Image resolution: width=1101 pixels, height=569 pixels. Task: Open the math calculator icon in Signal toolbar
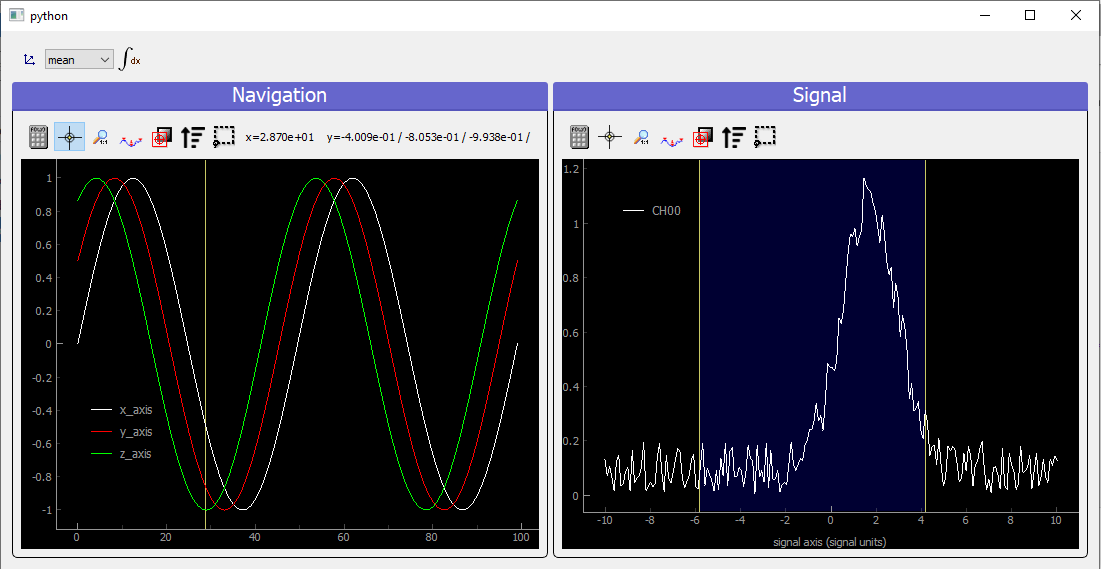click(579, 136)
